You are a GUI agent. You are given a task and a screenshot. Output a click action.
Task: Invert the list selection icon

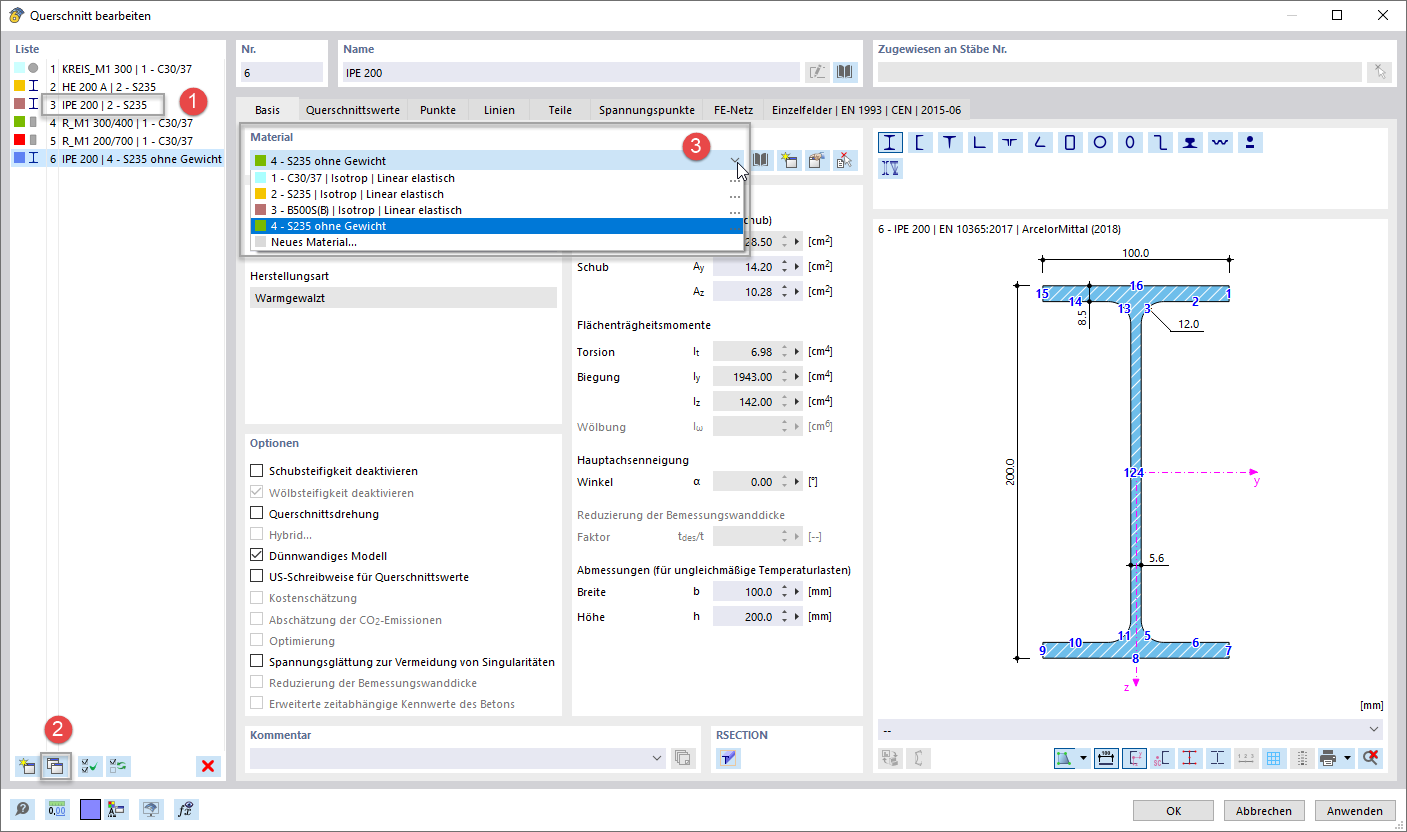pos(118,766)
